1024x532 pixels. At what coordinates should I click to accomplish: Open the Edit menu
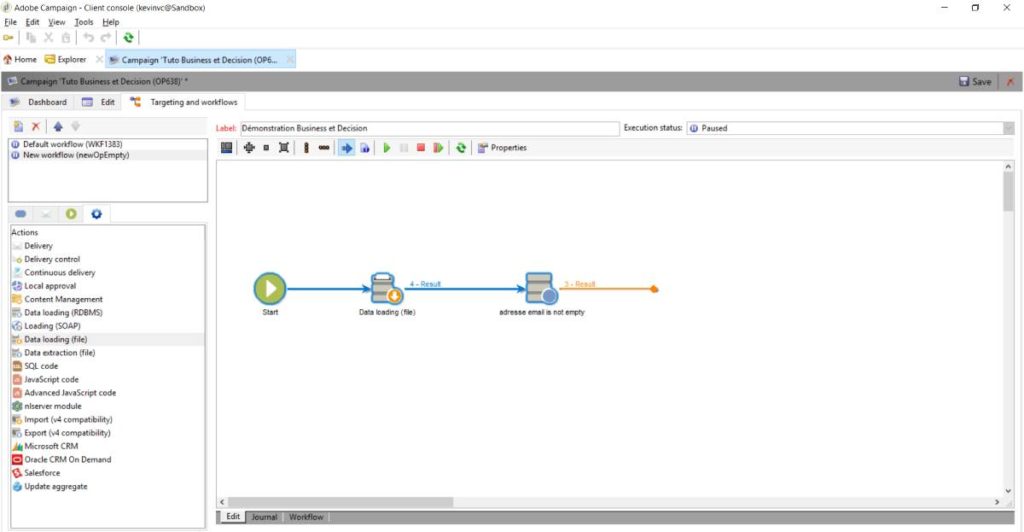(x=33, y=22)
